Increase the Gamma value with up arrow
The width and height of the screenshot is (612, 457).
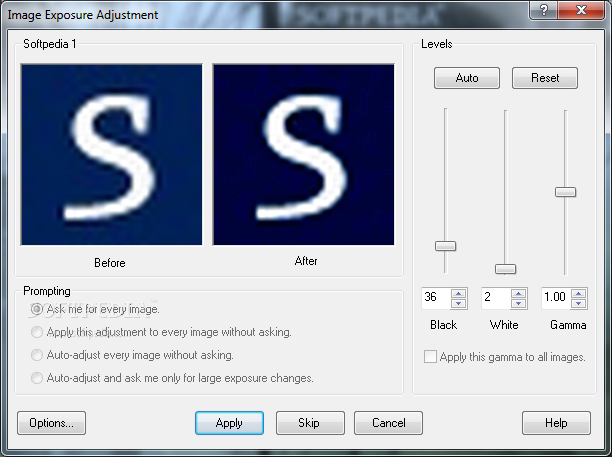(x=578, y=293)
